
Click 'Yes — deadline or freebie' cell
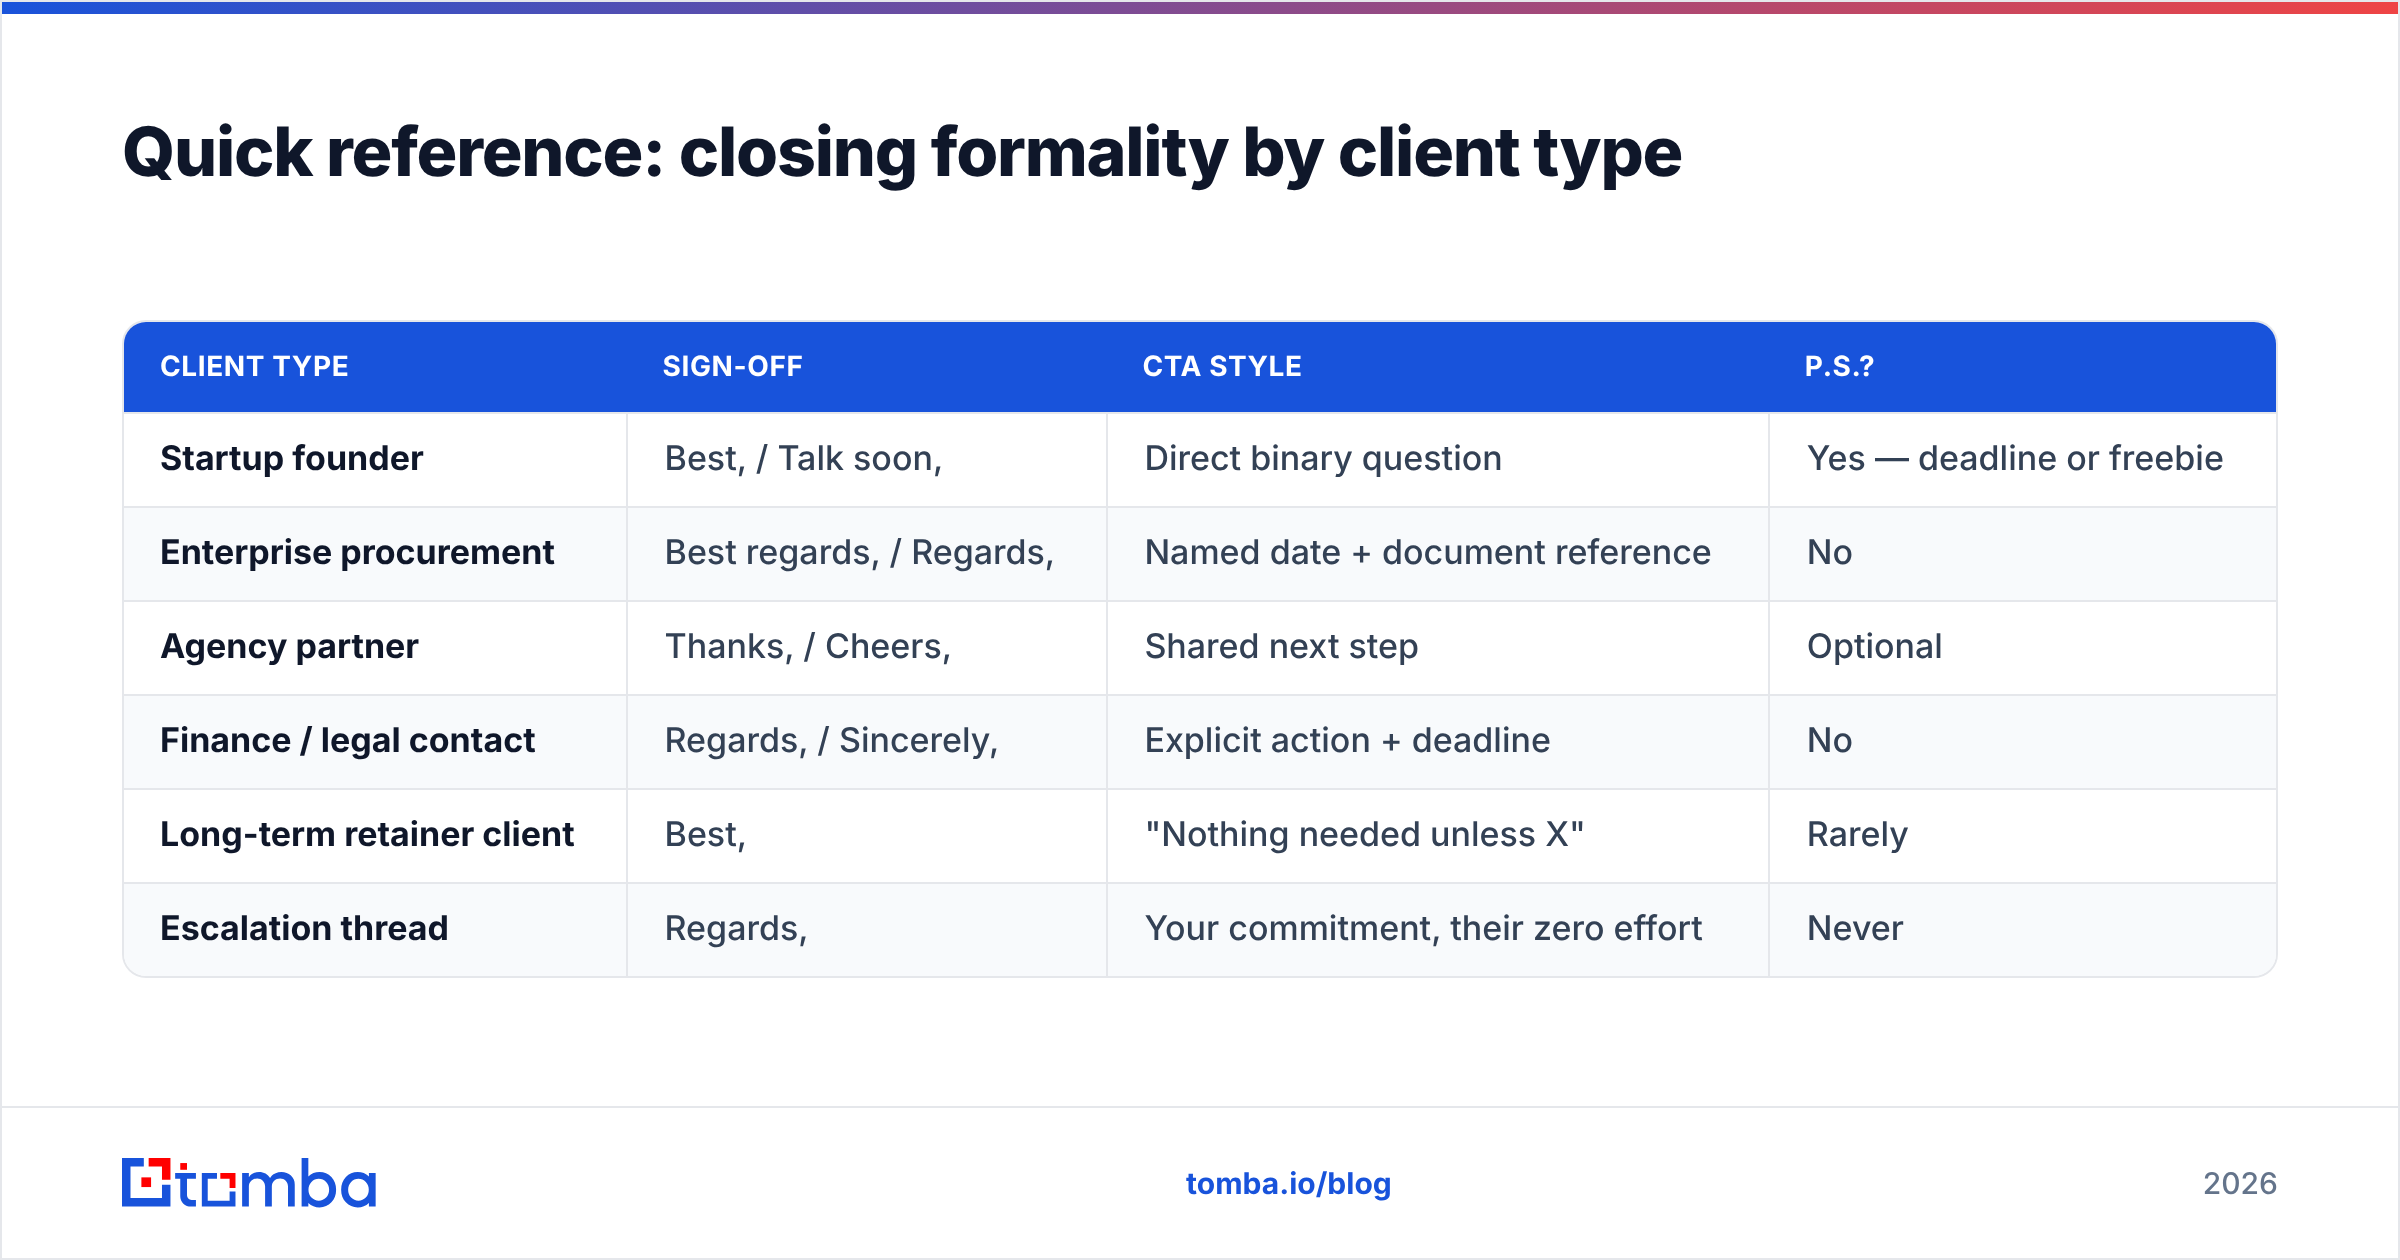click(2023, 459)
